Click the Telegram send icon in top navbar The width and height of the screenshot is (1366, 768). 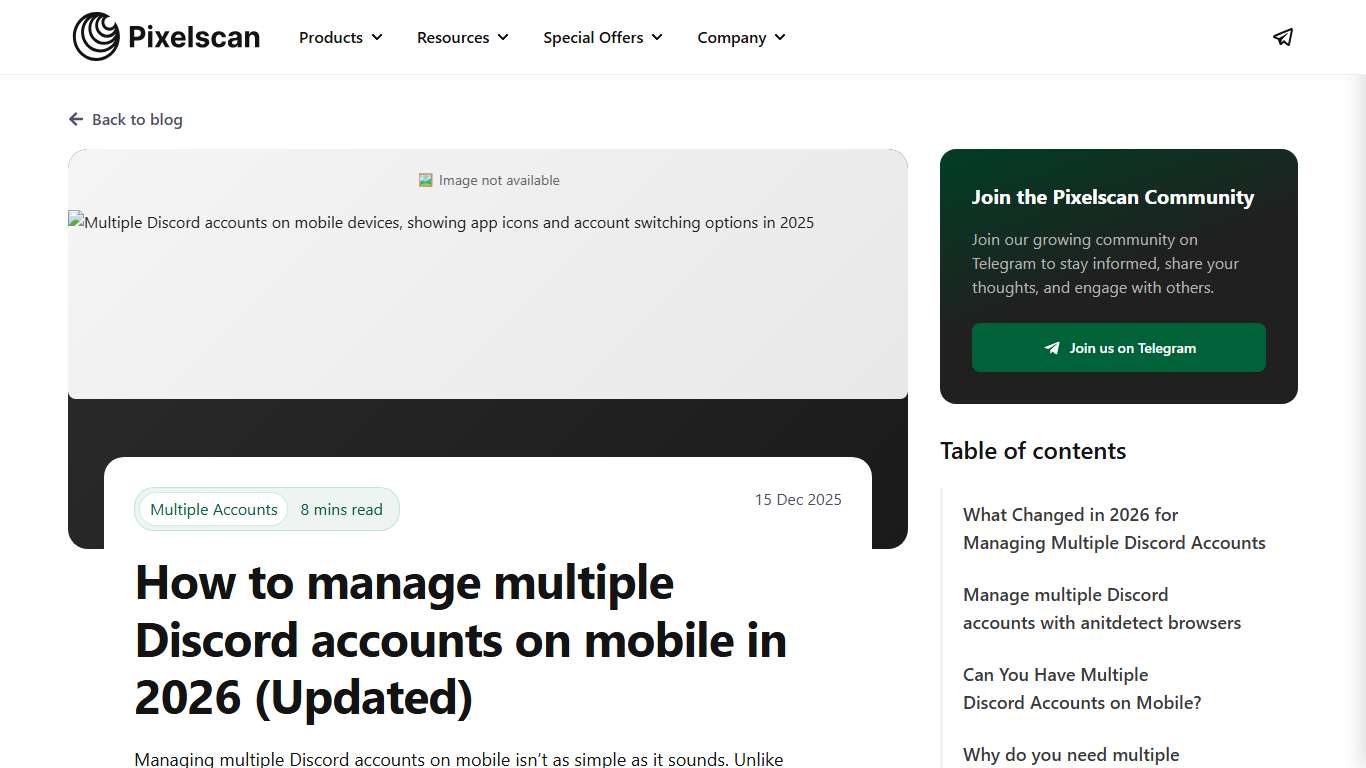click(1283, 37)
